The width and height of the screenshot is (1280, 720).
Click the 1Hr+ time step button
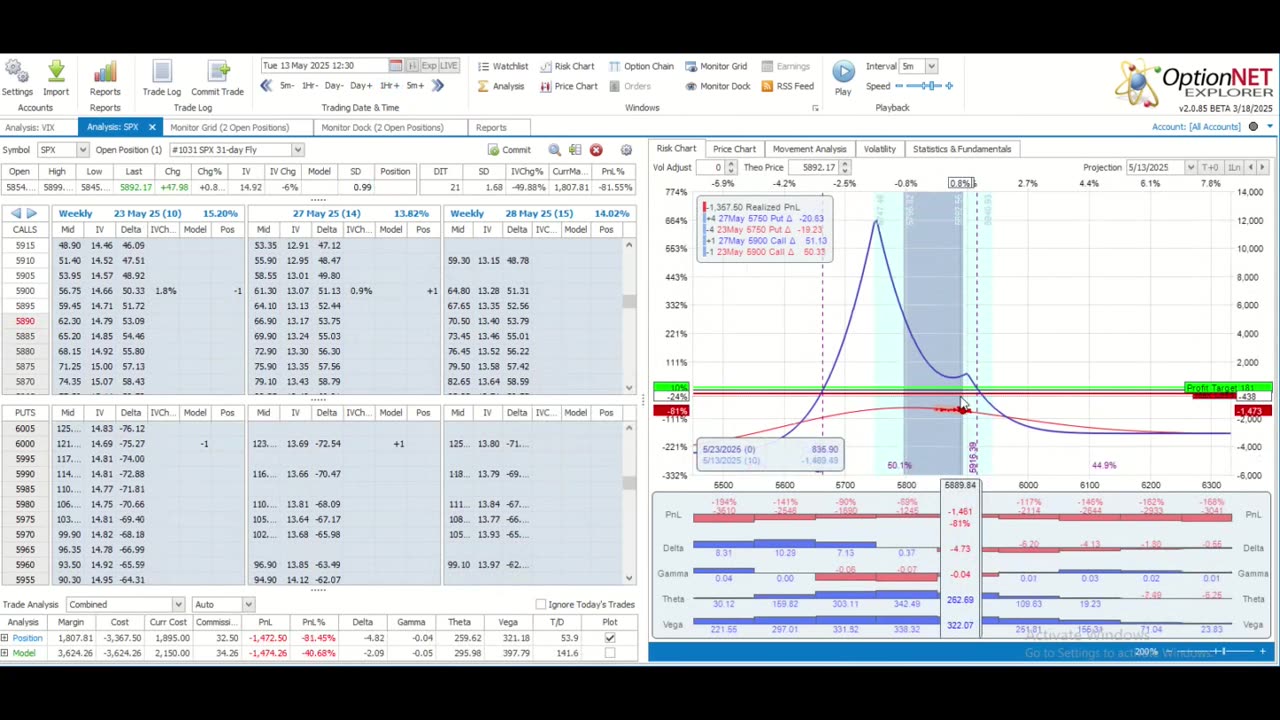(x=389, y=86)
